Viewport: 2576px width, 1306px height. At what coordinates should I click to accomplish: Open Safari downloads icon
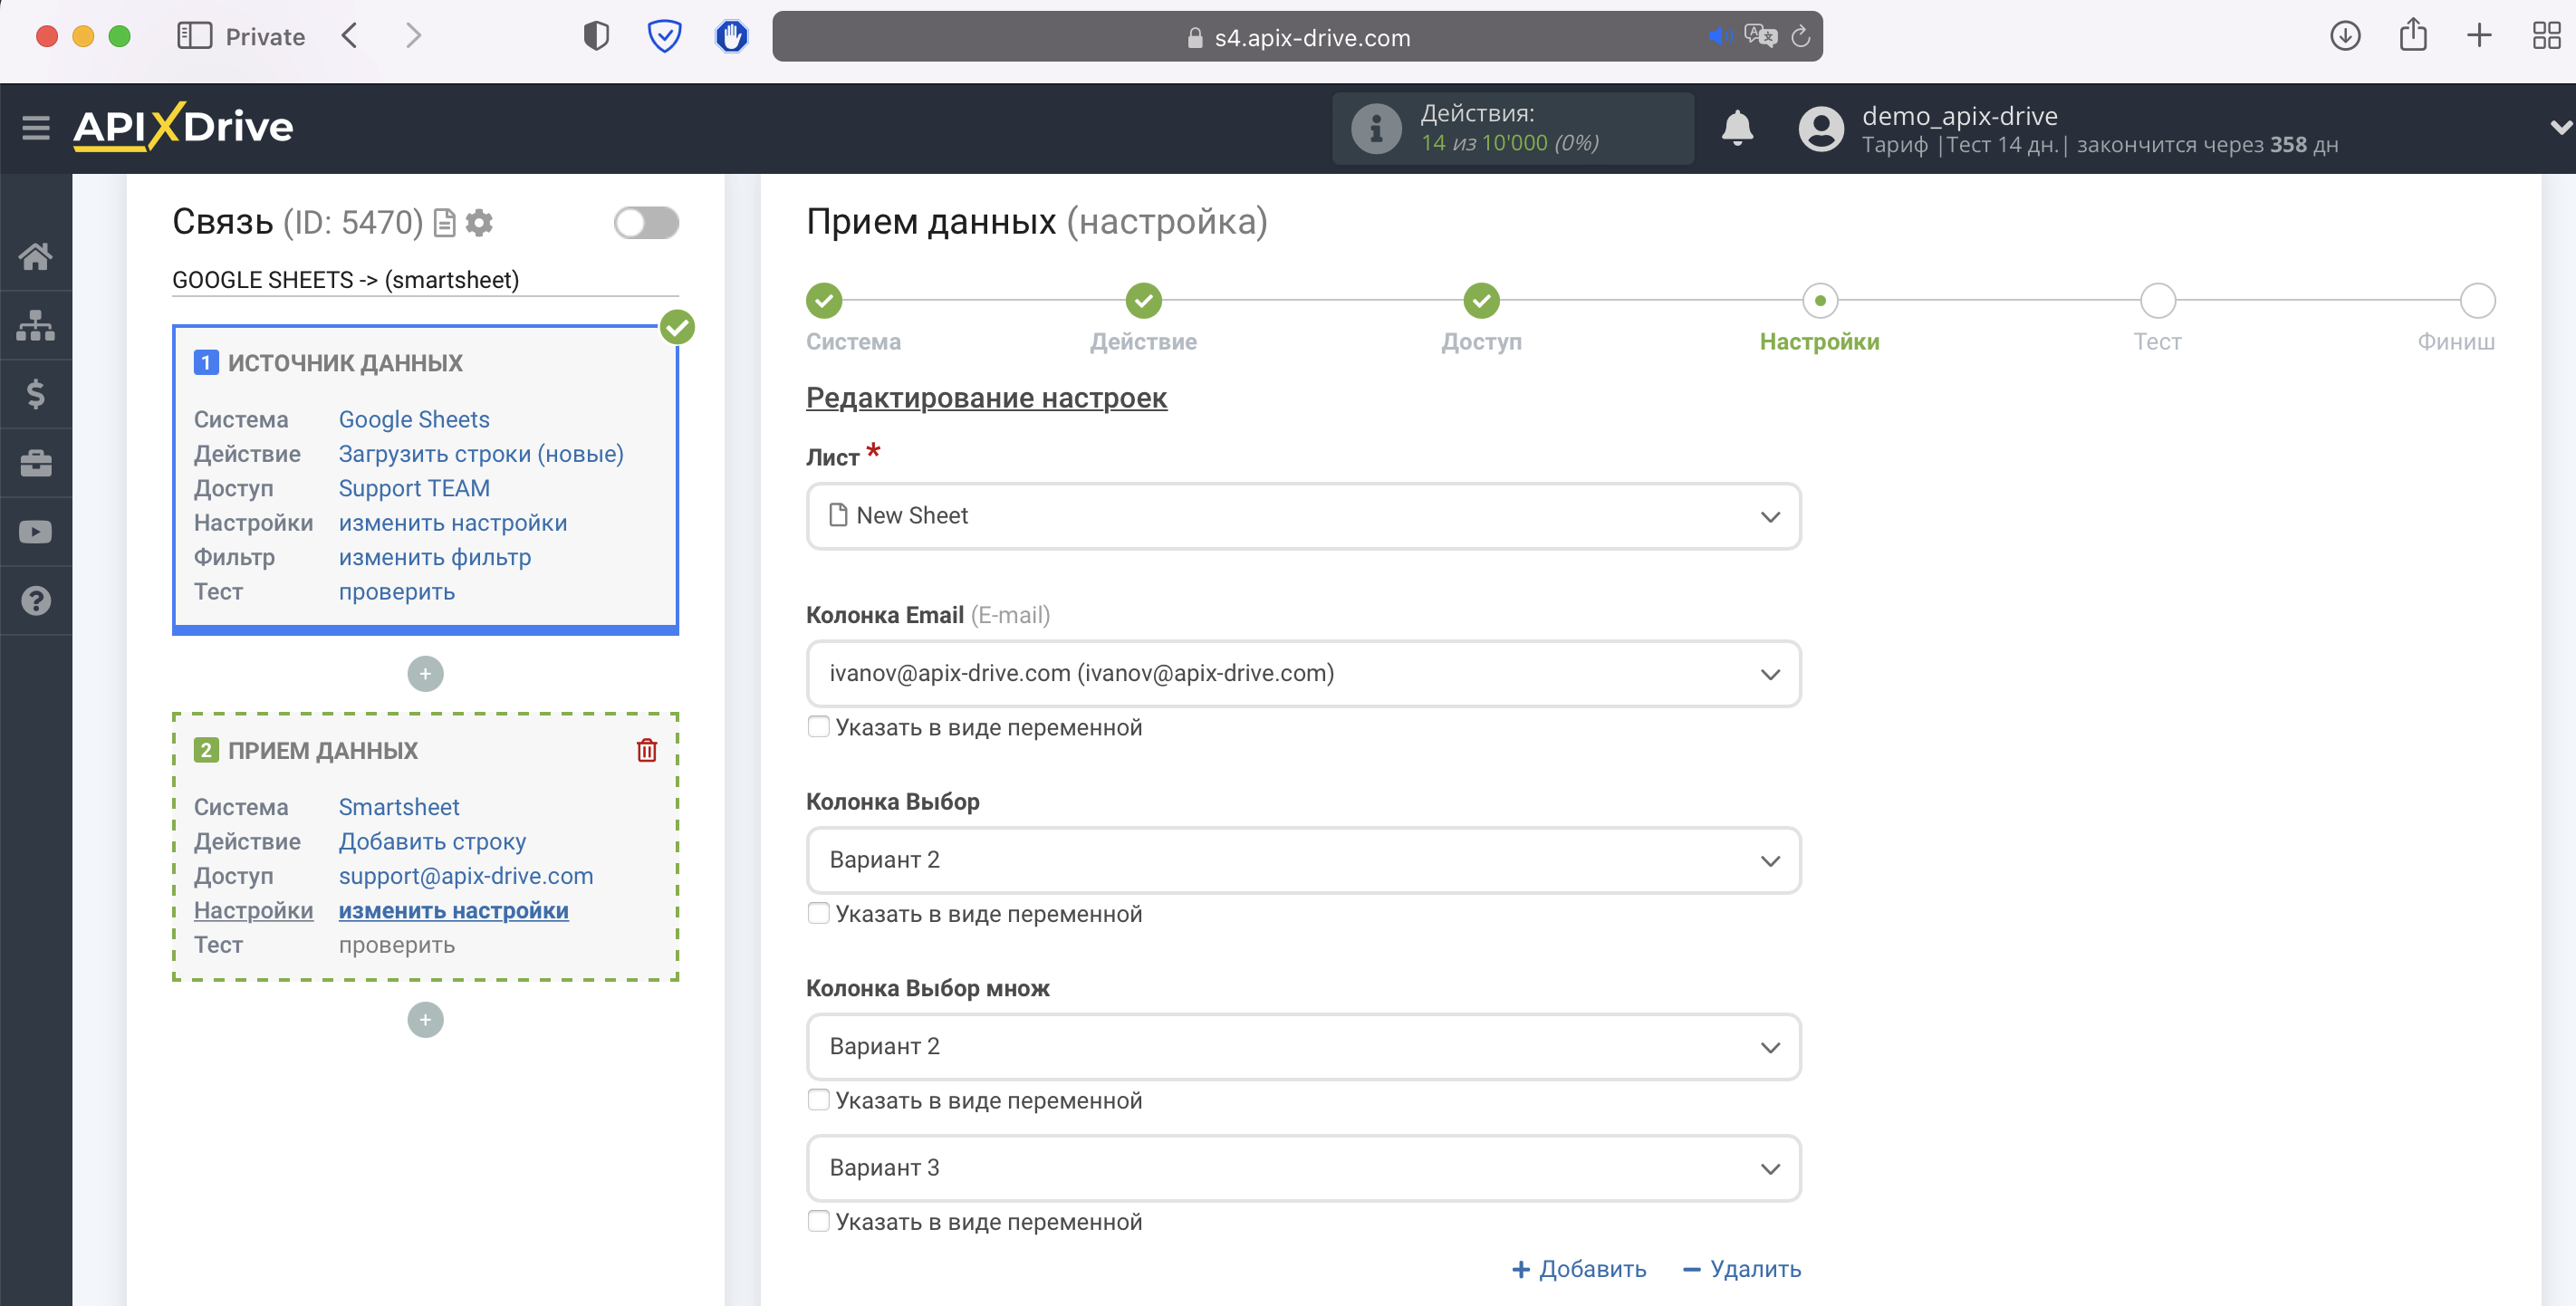coord(2345,36)
